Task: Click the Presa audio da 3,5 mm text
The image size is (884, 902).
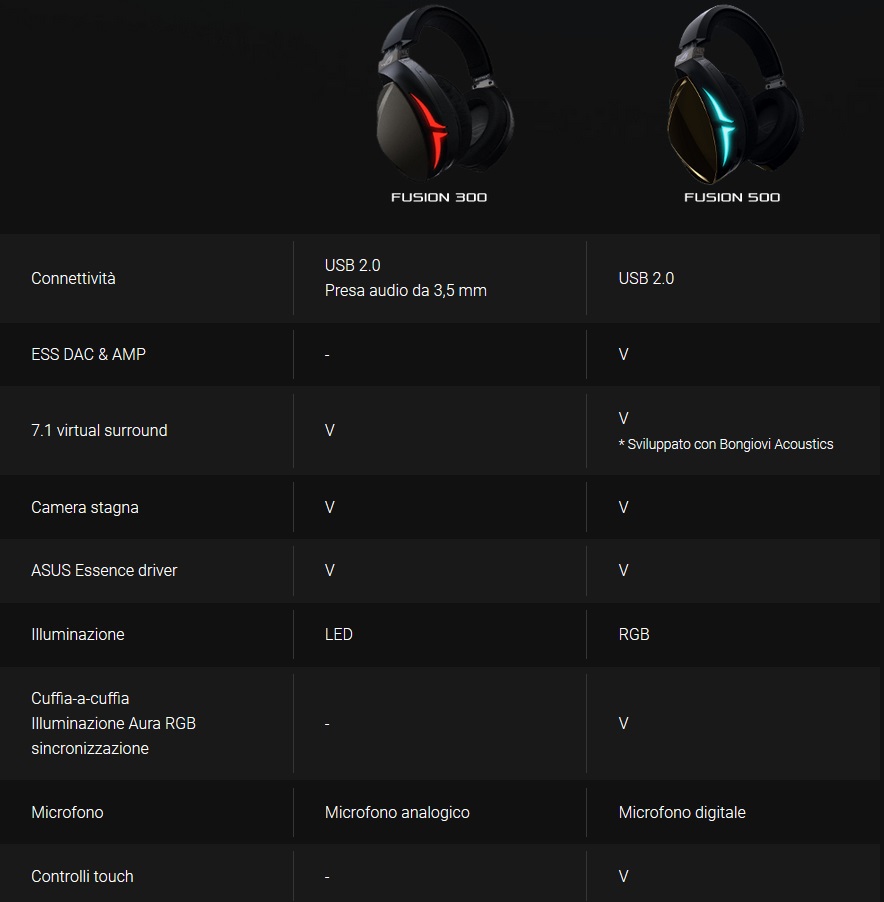Action: 406,291
